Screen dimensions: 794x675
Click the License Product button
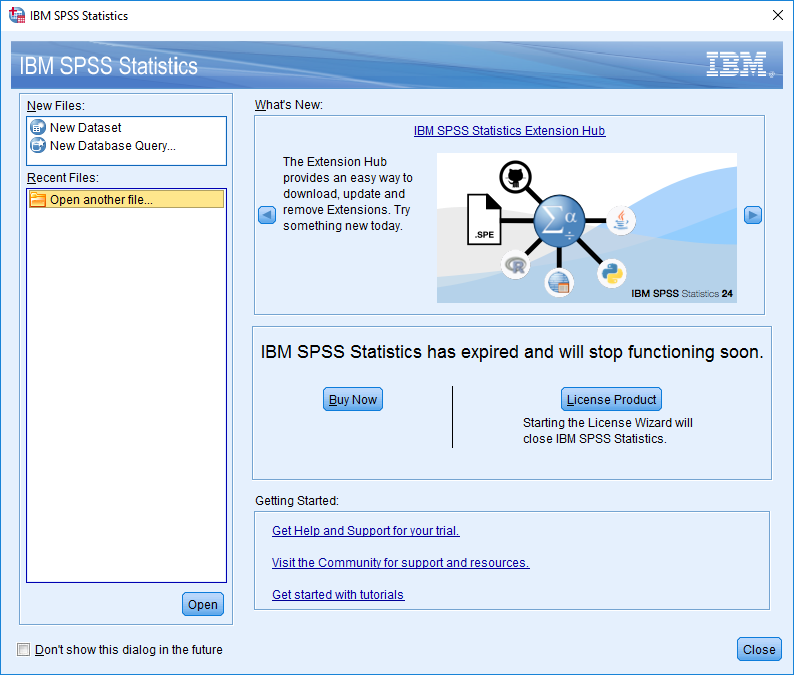611,400
